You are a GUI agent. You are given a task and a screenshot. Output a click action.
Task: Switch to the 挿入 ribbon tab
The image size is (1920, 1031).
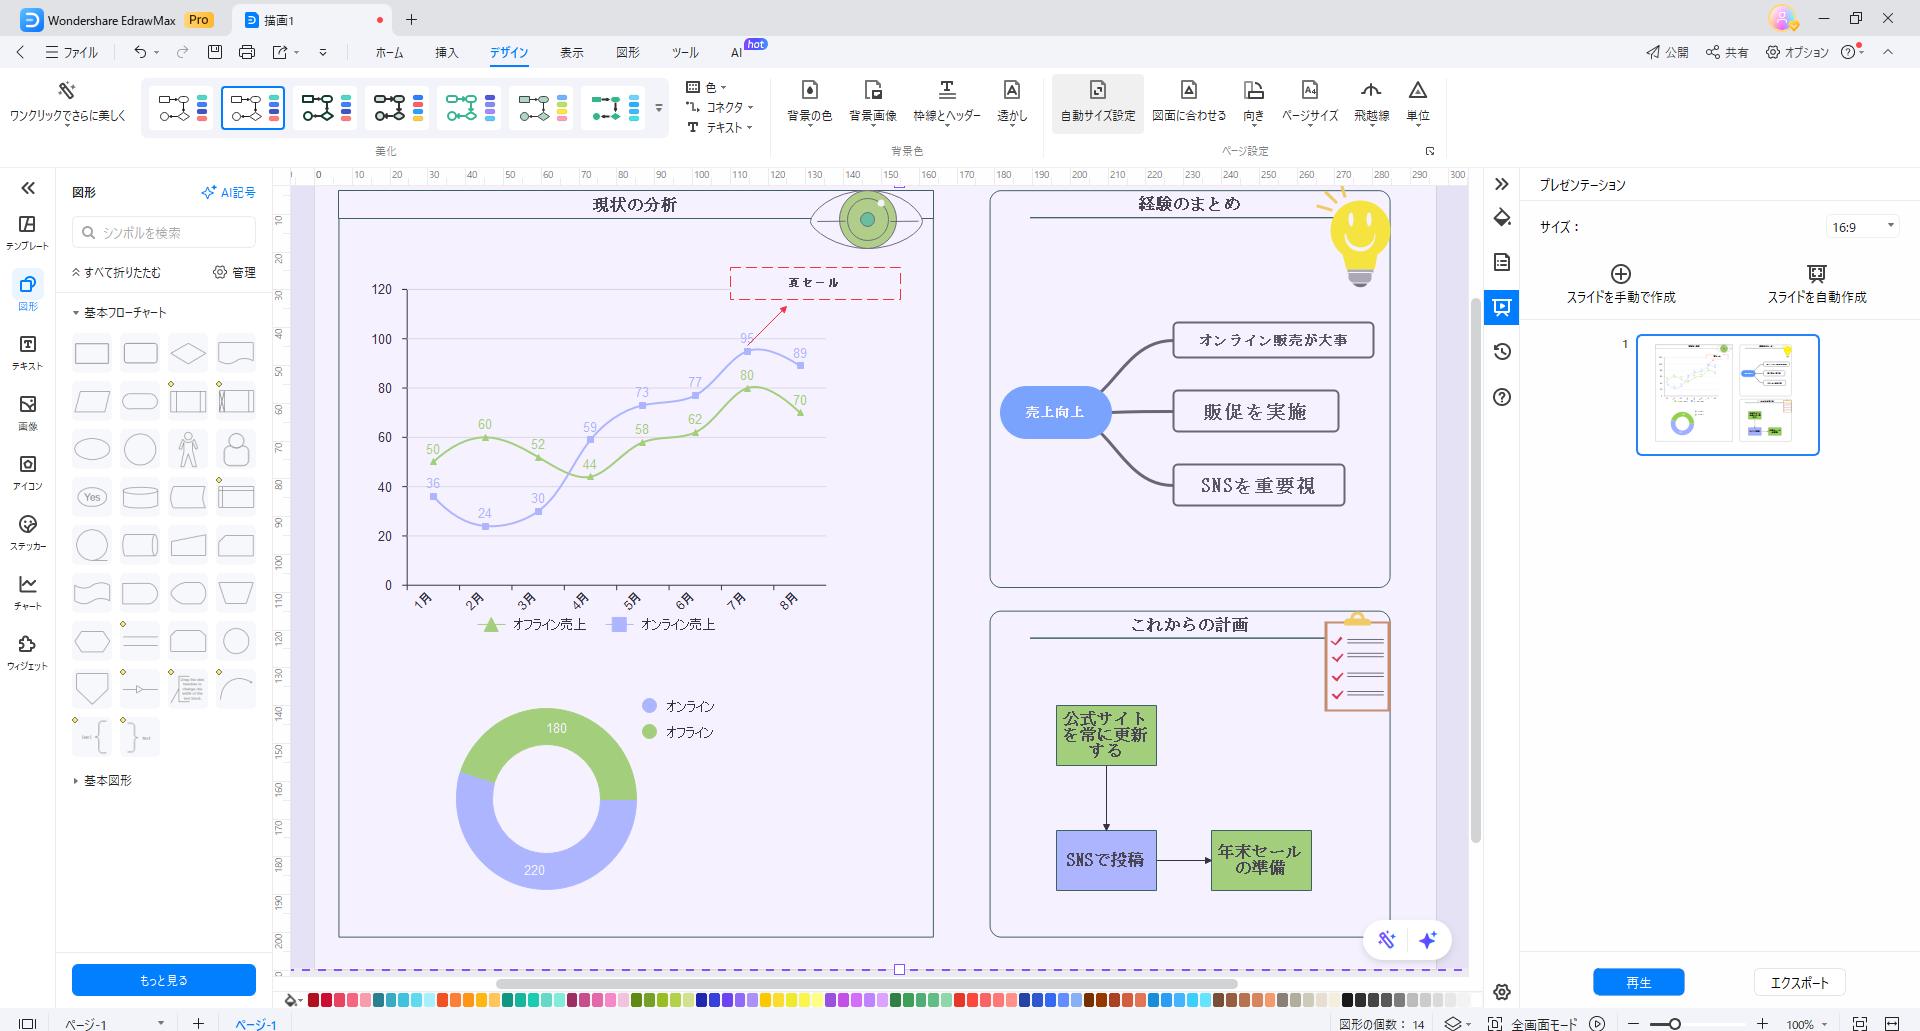pos(447,53)
